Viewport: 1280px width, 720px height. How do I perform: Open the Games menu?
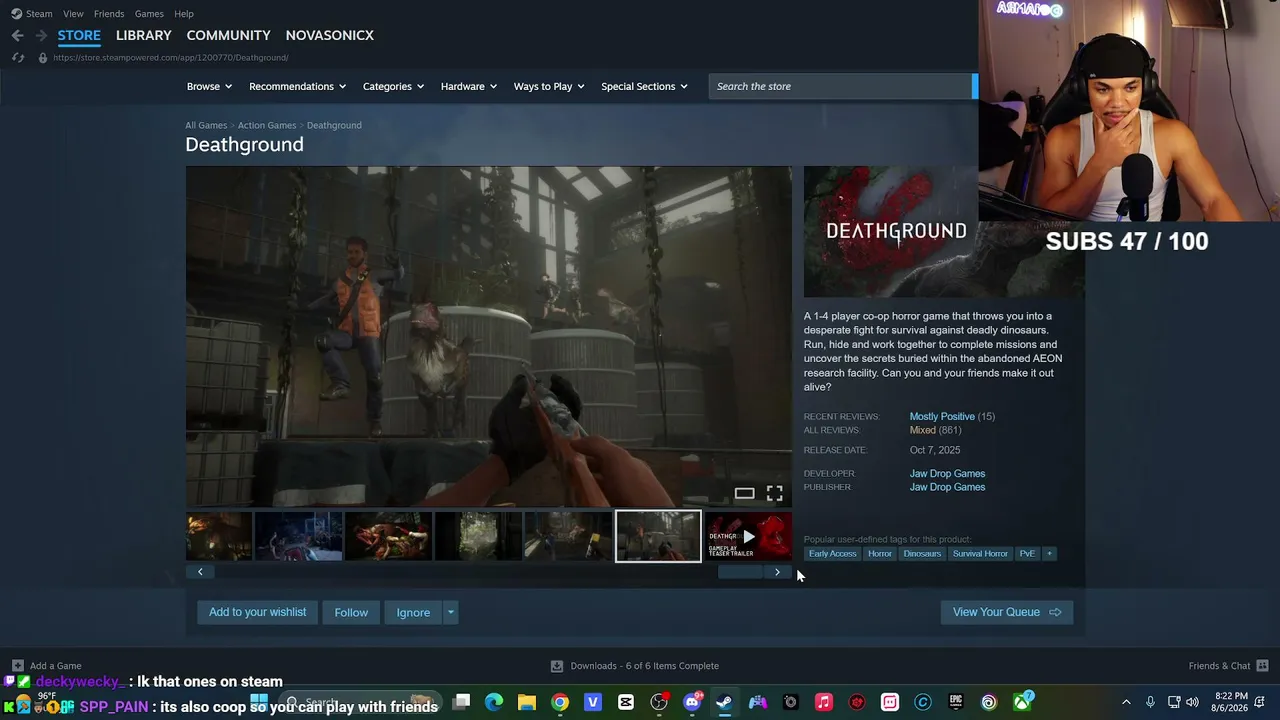(149, 14)
